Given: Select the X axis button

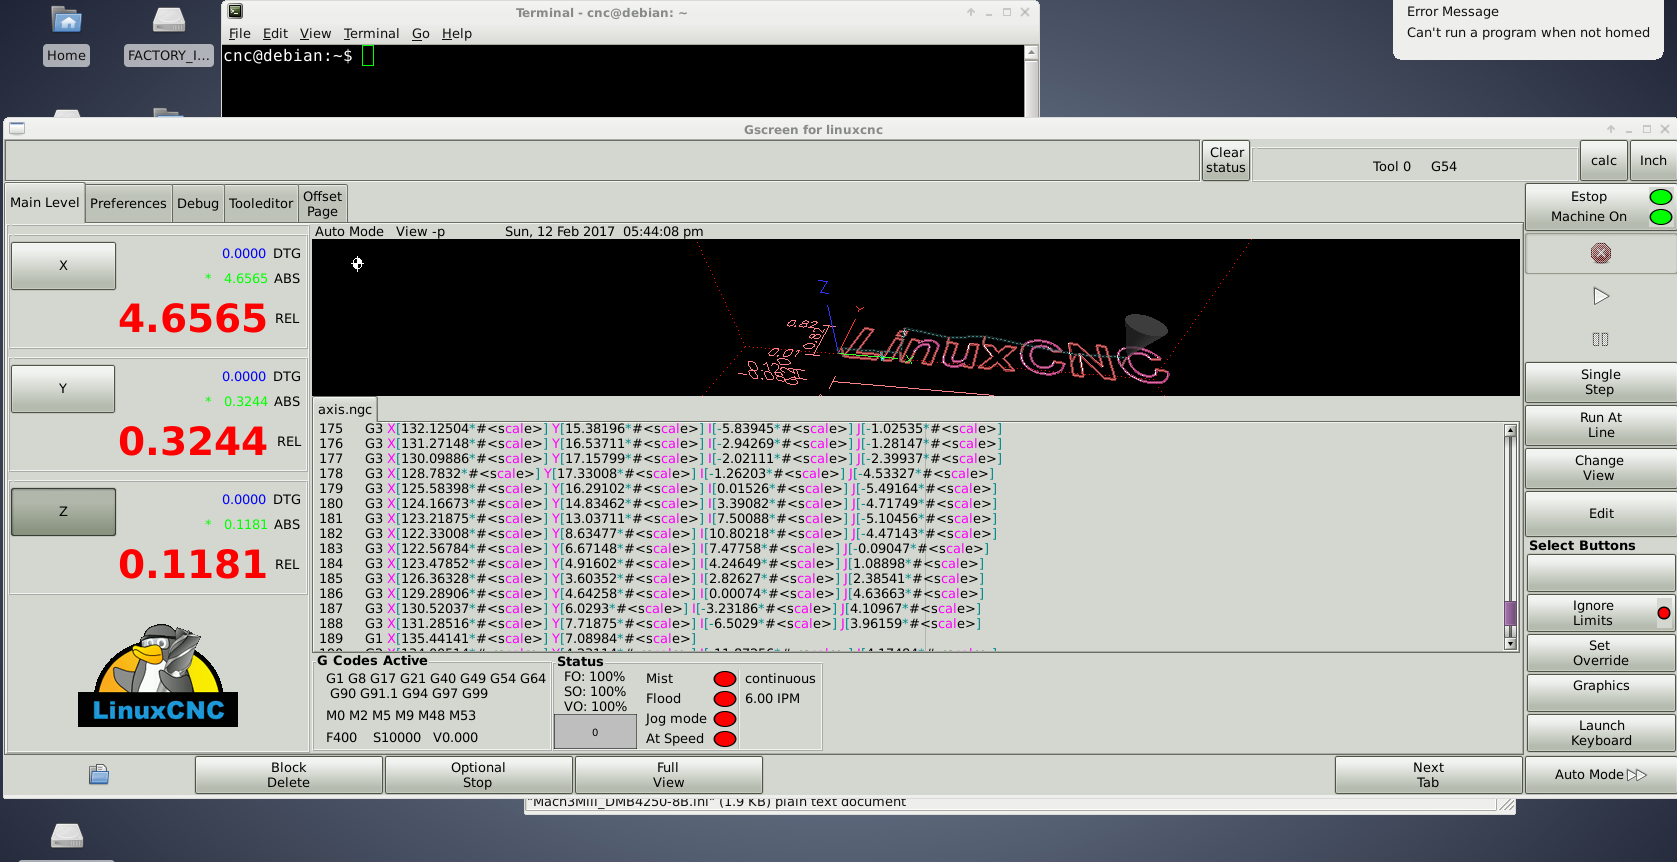Looking at the screenshot, I should click(63, 266).
